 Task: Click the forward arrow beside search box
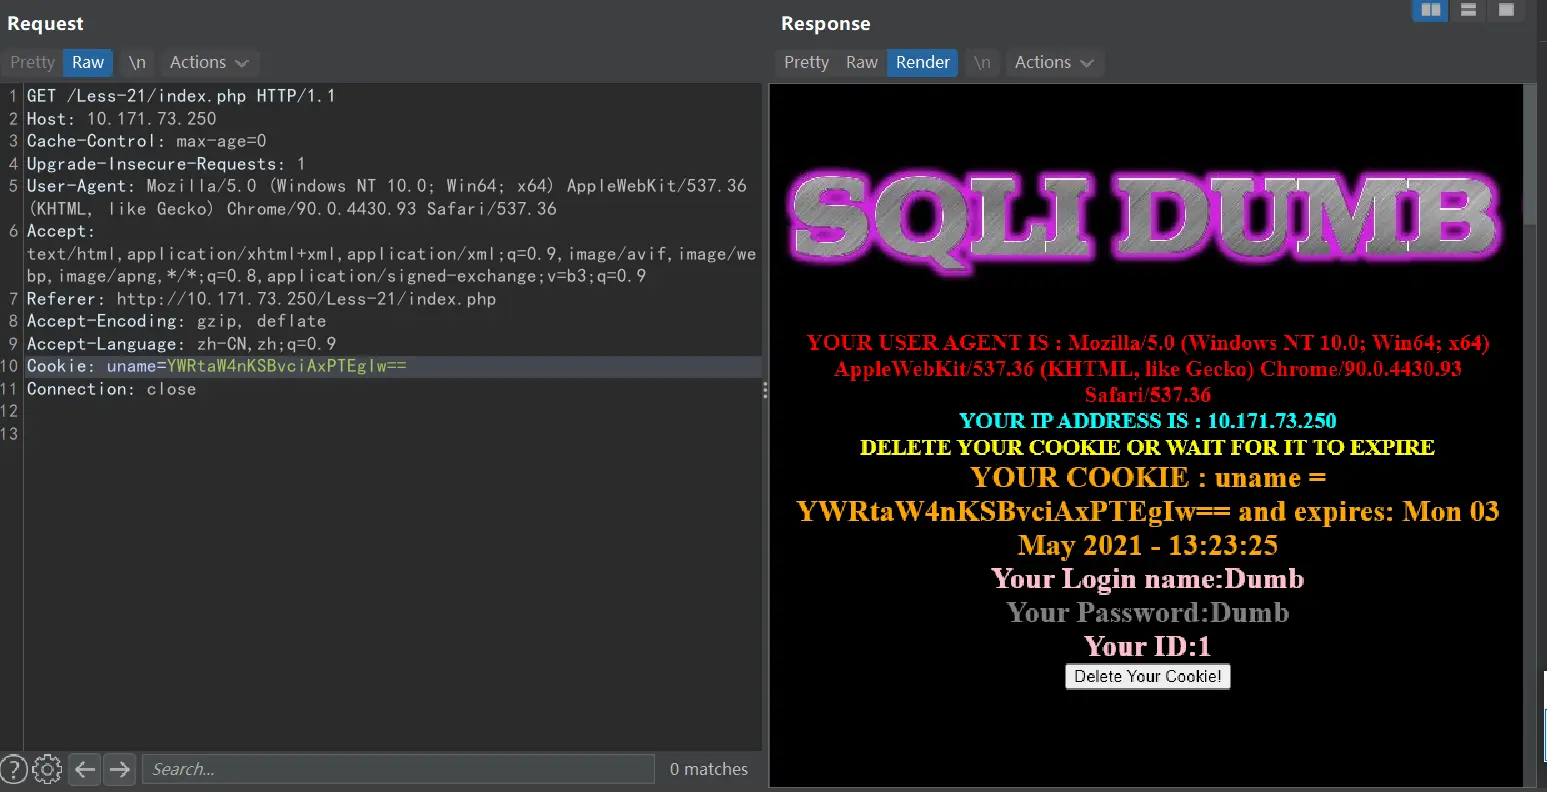[x=120, y=769]
